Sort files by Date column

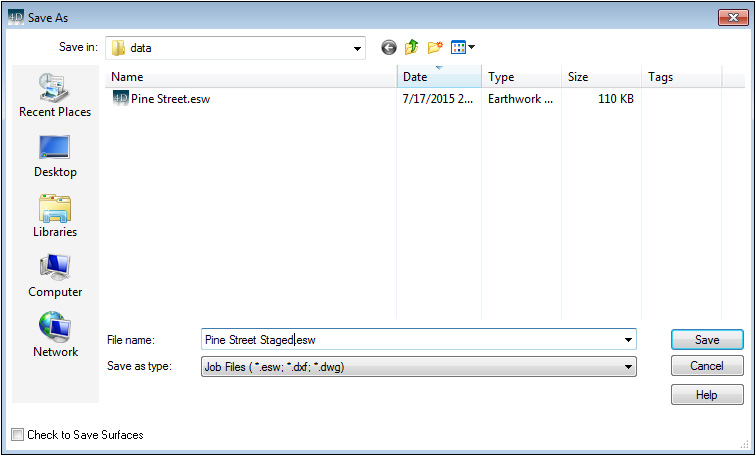[440, 77]
